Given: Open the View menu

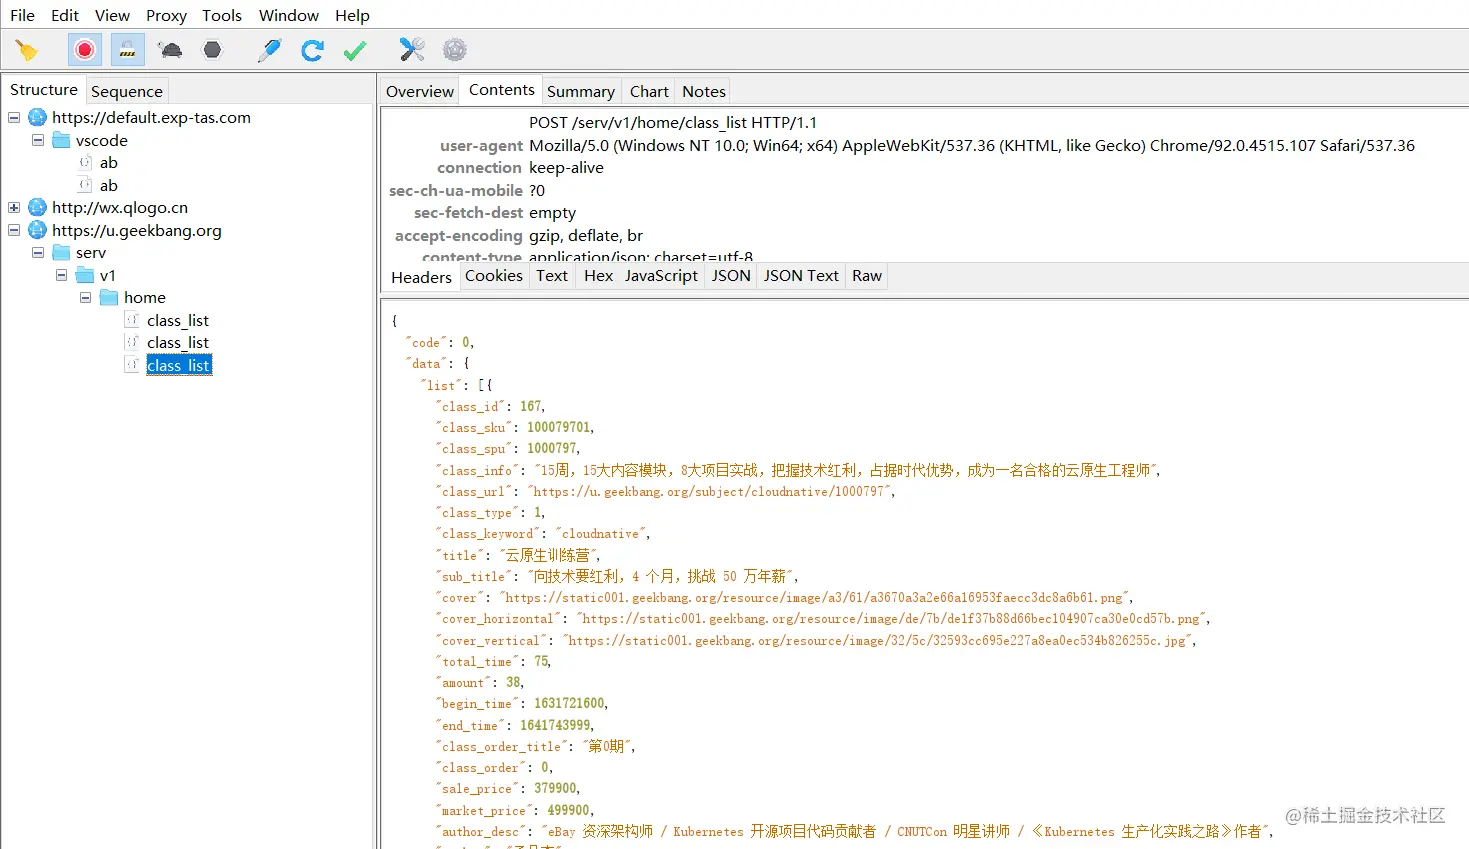Looking at the screenshot, I should point(112,15).
